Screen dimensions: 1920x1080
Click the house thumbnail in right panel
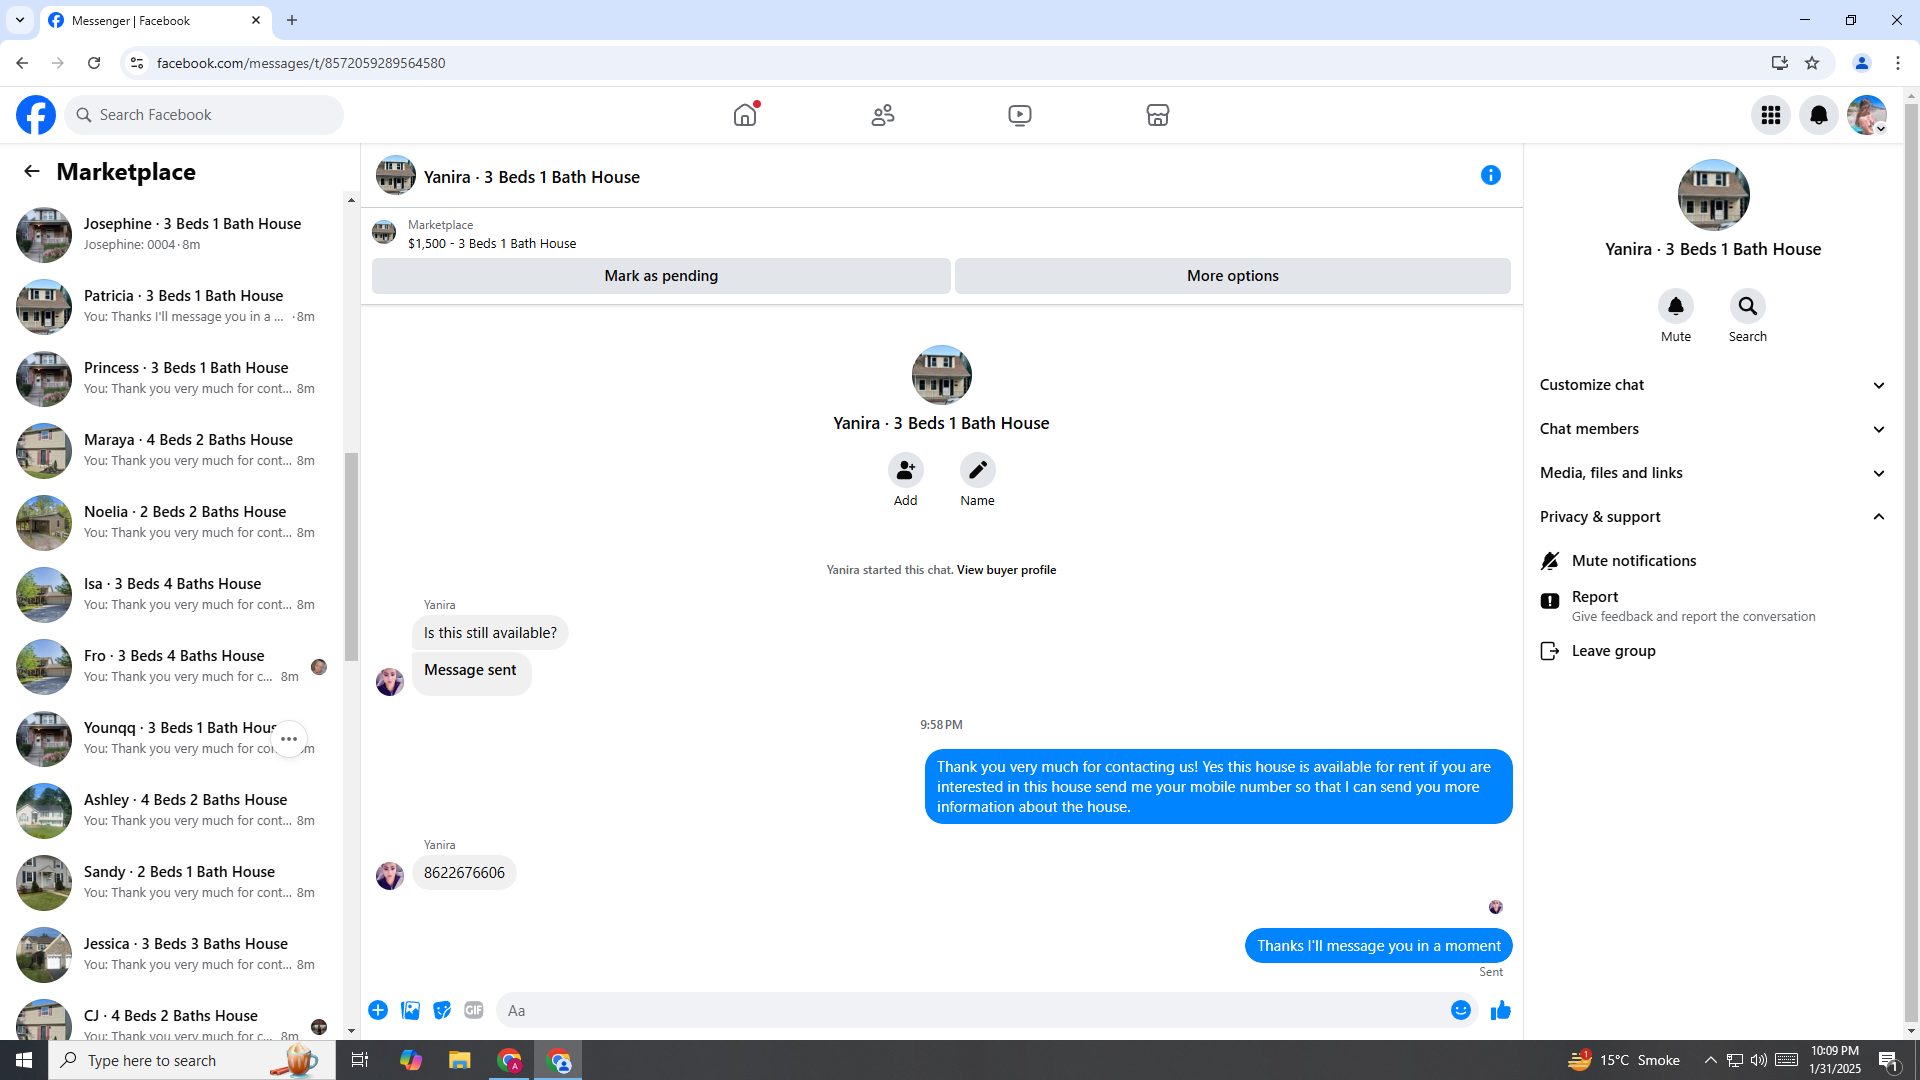coord(1713,195)
